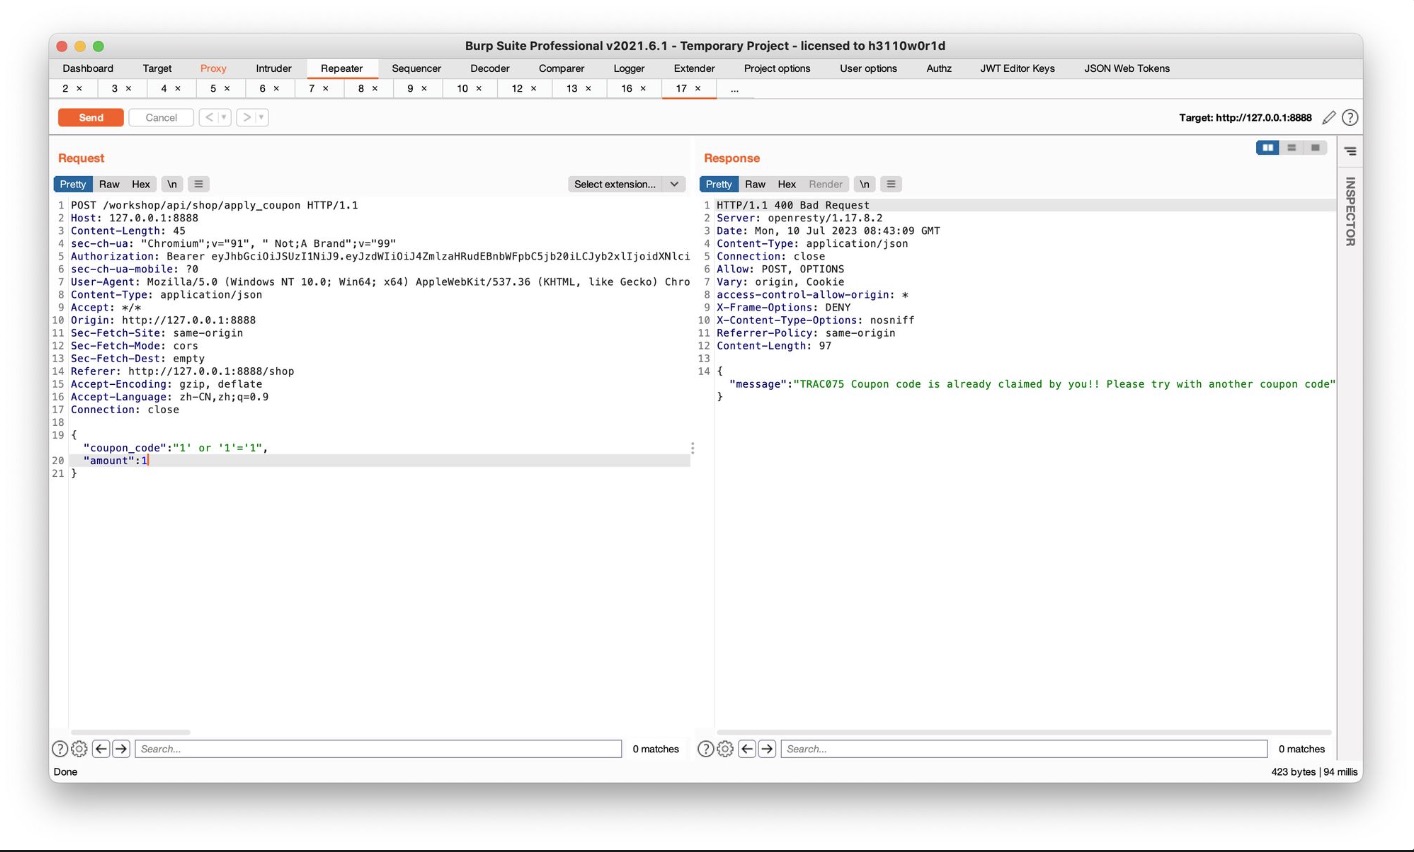Screen dimensions: 1414x852
Task: Open the history forward dropdown arrow
Action: pos(261,118)
